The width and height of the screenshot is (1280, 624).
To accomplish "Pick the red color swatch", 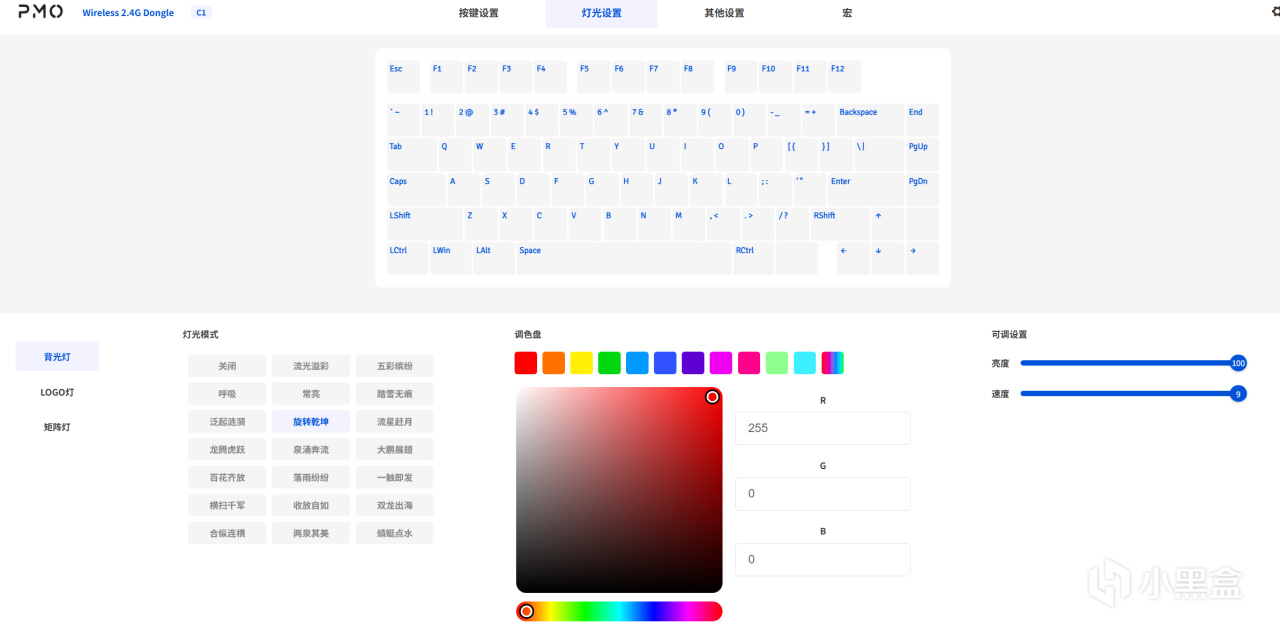I will pyautogui.click(x=526, y=363).
